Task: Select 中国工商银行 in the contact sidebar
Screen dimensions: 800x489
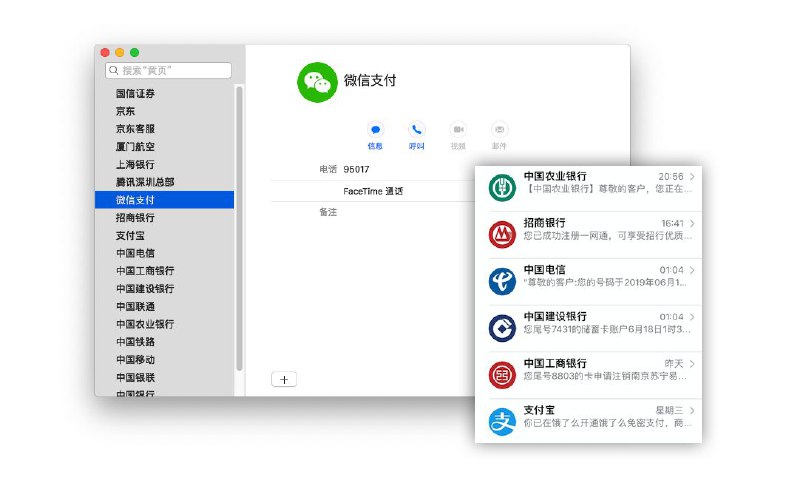Action: pyautogui.click(x=145, y=271)
